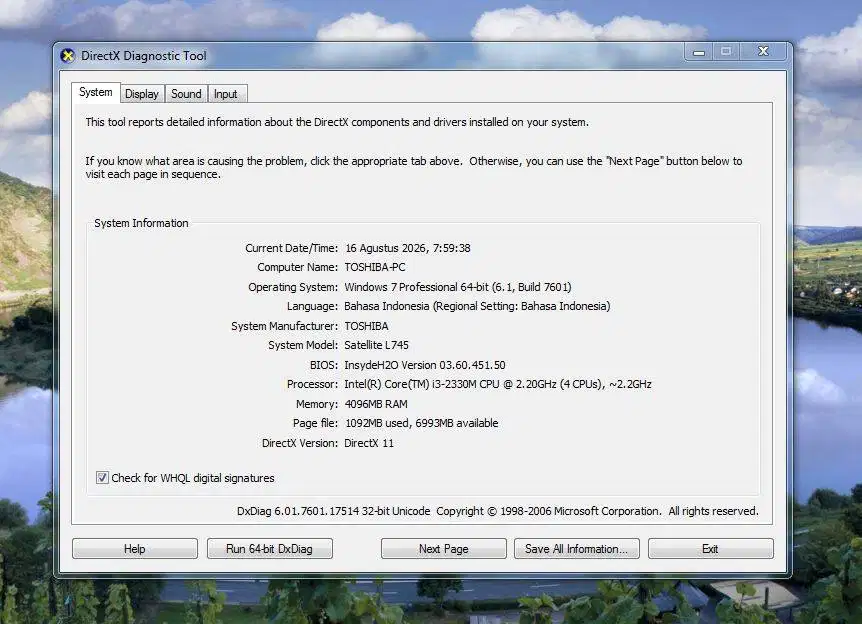Minimize the DirectX Diagnostic Tool window
Viewport: 862px width, 624px height.
coord(699,52)
